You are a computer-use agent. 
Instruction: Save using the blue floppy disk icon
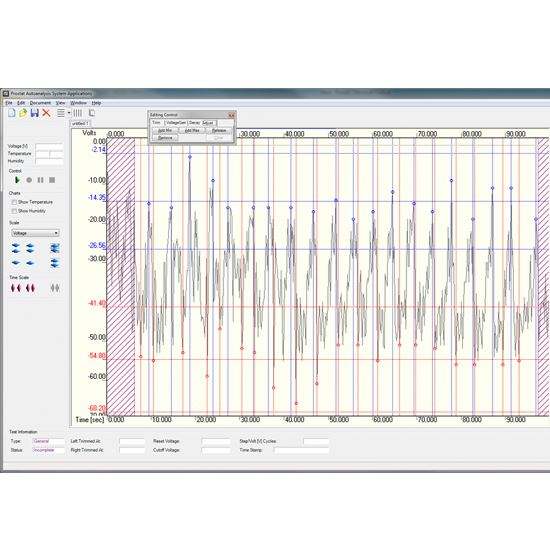pos(34,113)
